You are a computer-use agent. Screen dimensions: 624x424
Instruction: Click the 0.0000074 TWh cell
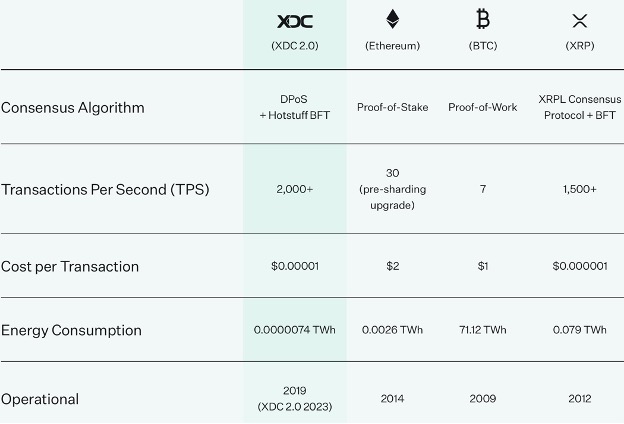pos(294,330)
